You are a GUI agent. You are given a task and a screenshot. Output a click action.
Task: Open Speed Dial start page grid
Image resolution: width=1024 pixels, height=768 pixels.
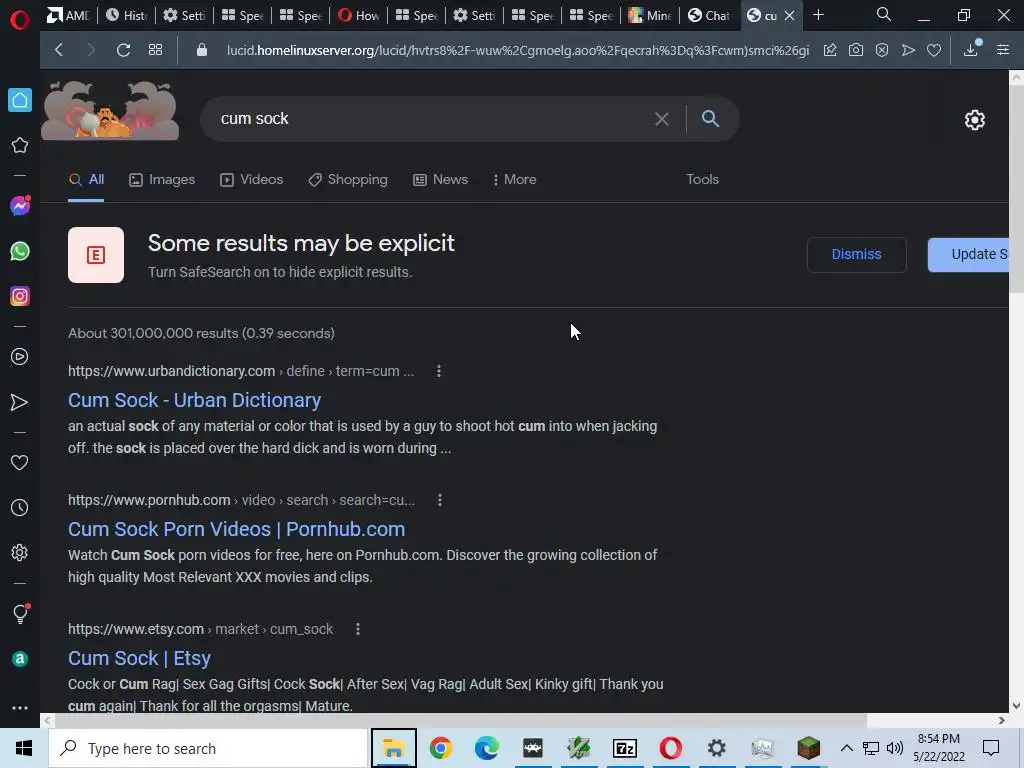(155, 50)
